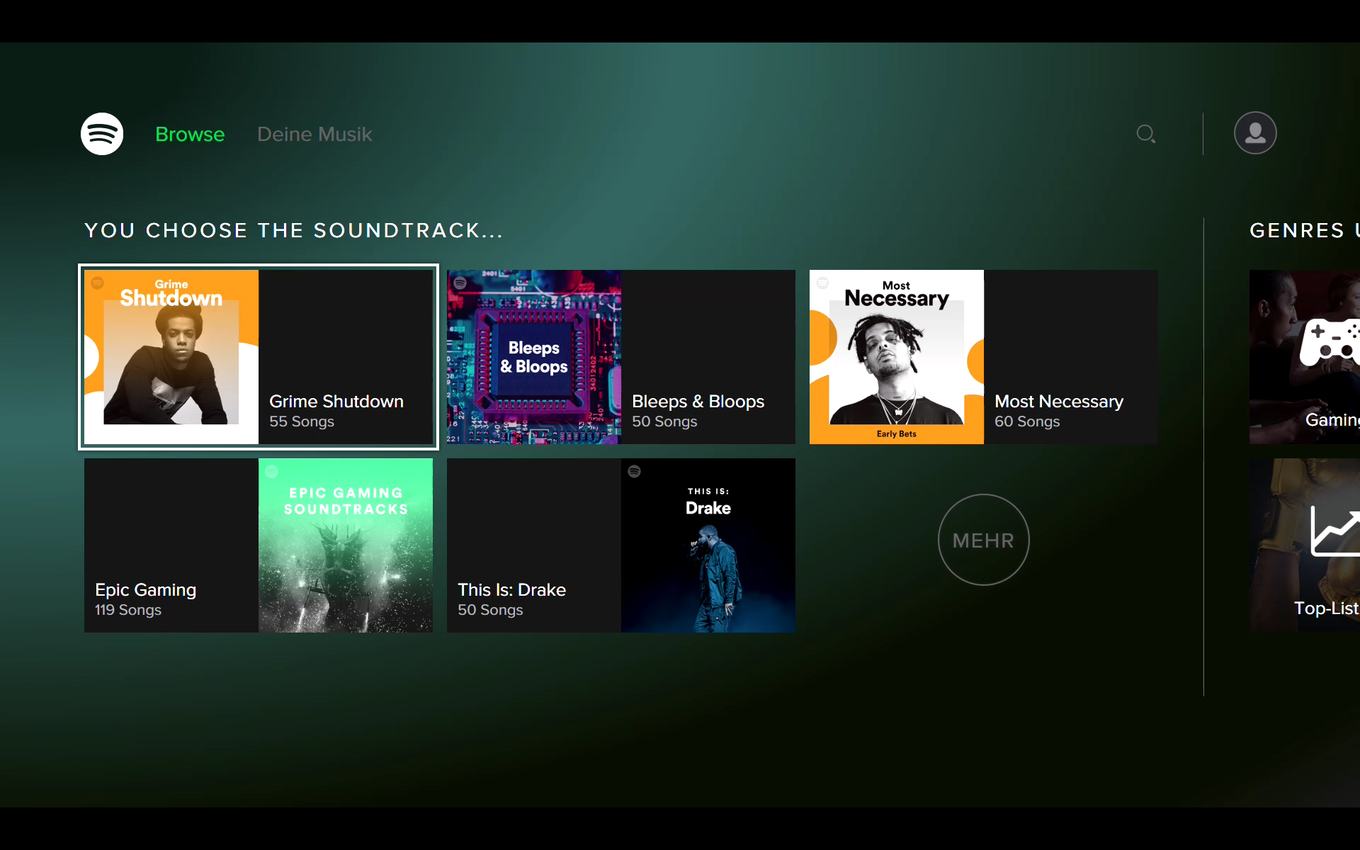
Task: Select the Top-Lists chart icon tile
Action: pos(1304,545)
